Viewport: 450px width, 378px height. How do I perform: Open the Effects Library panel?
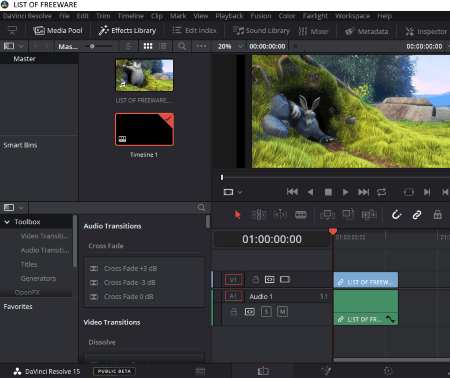point(127,31)
